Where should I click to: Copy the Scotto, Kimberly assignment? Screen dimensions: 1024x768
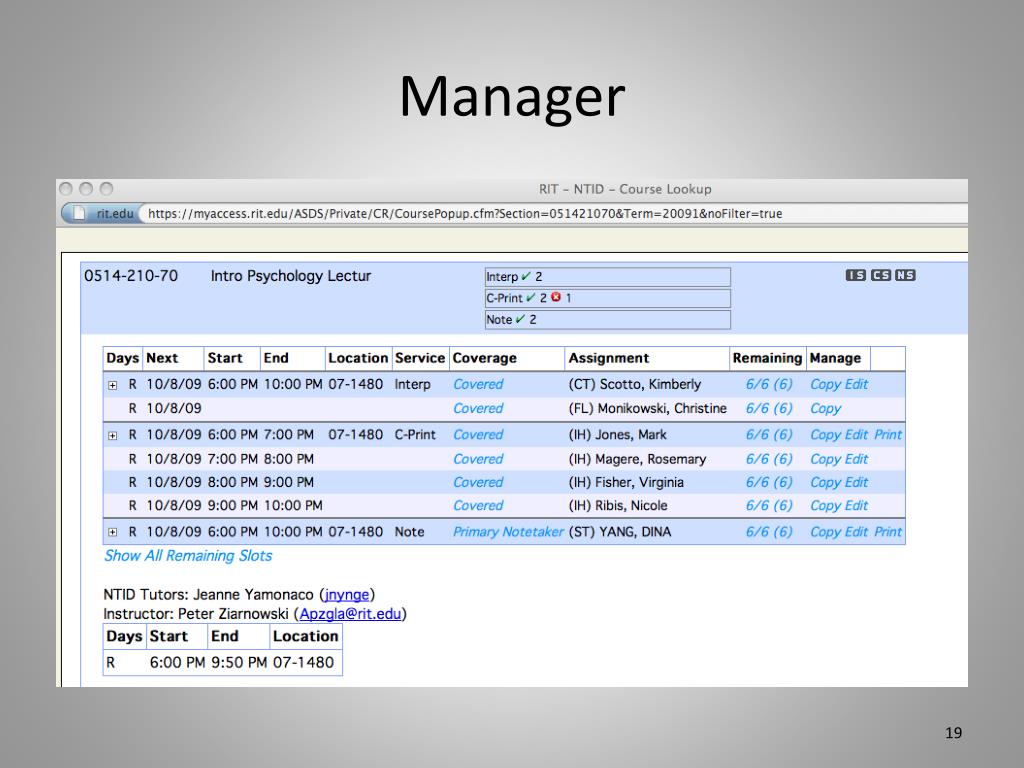click(x=825, y=385)
